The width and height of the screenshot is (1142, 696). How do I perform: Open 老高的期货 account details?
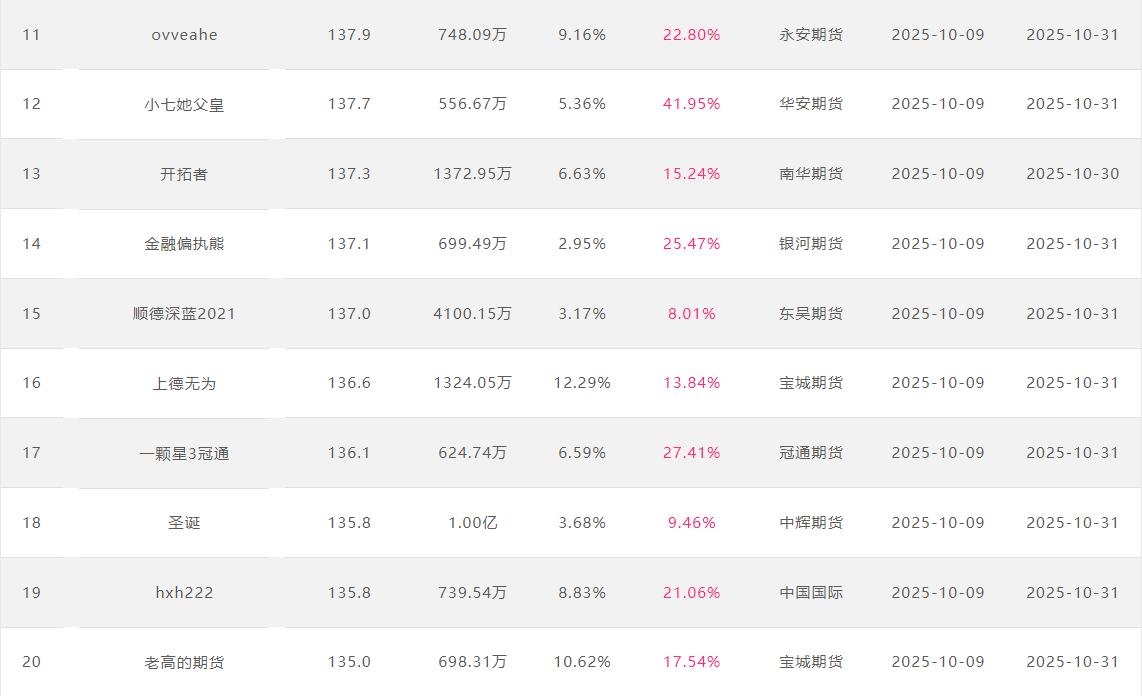coord(184,662)
